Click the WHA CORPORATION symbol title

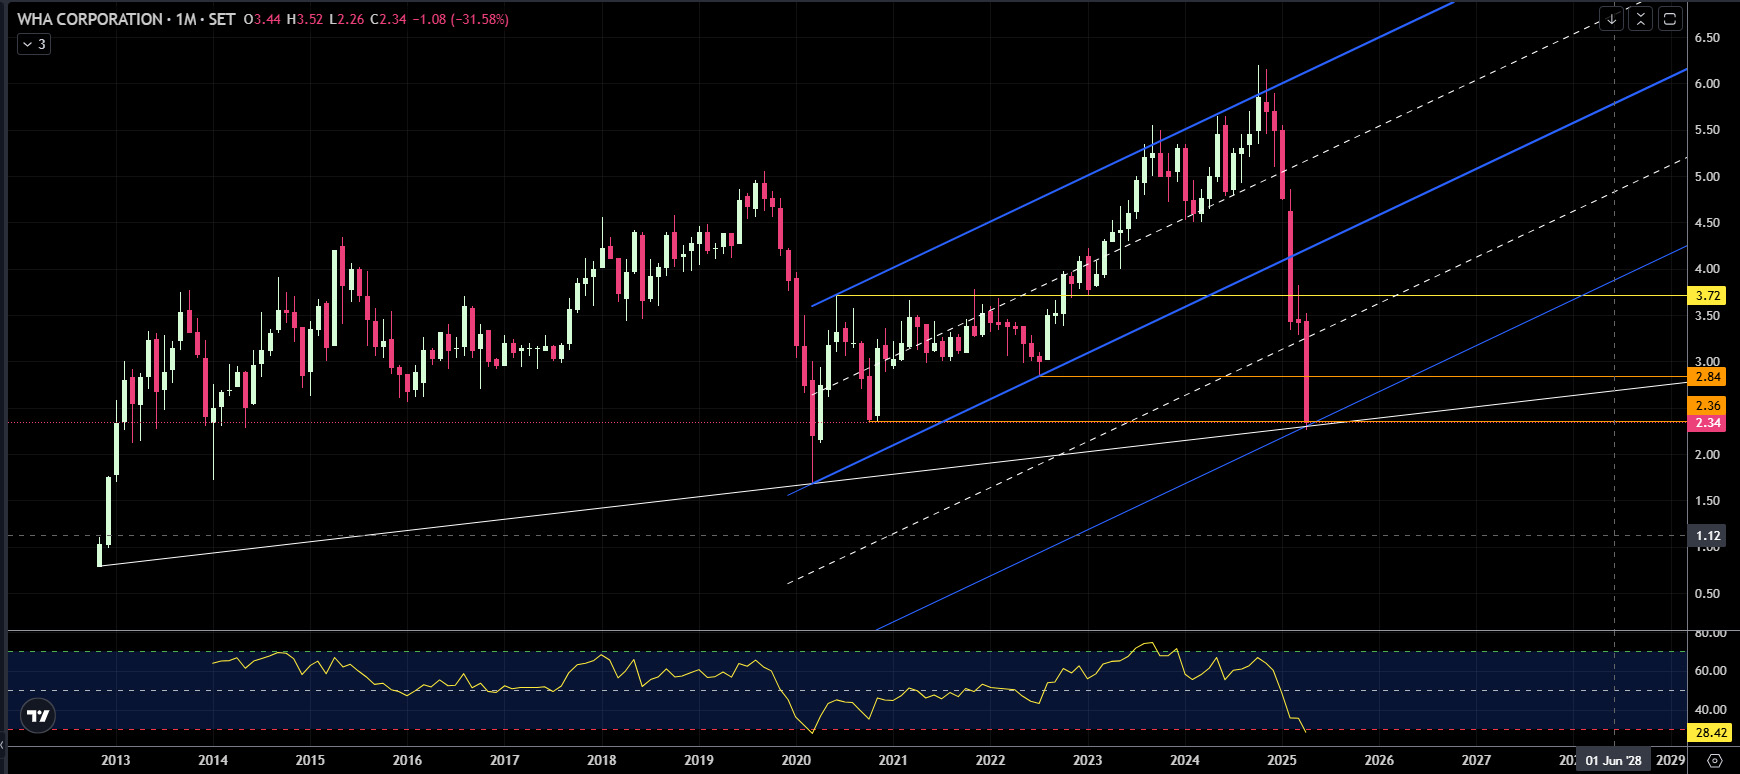point(89,19)
